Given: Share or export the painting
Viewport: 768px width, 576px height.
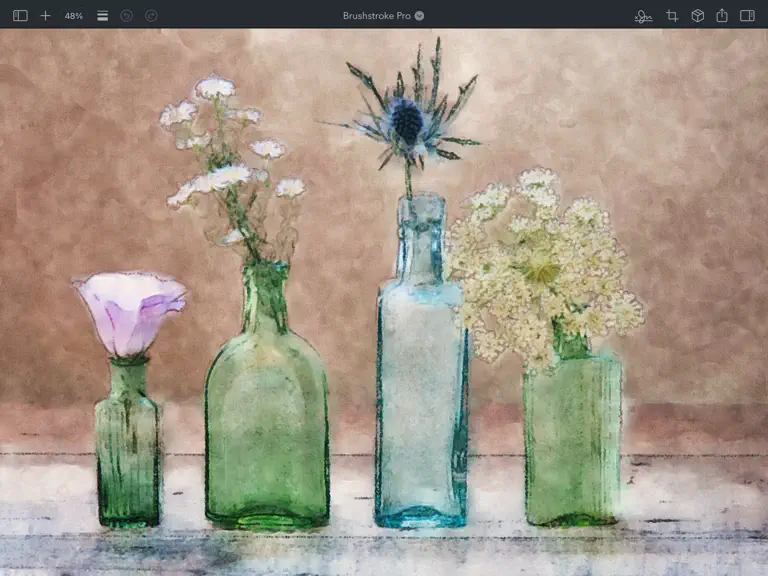Looking at the screenshot, I should pyautogui.click(x=722, y=15).
